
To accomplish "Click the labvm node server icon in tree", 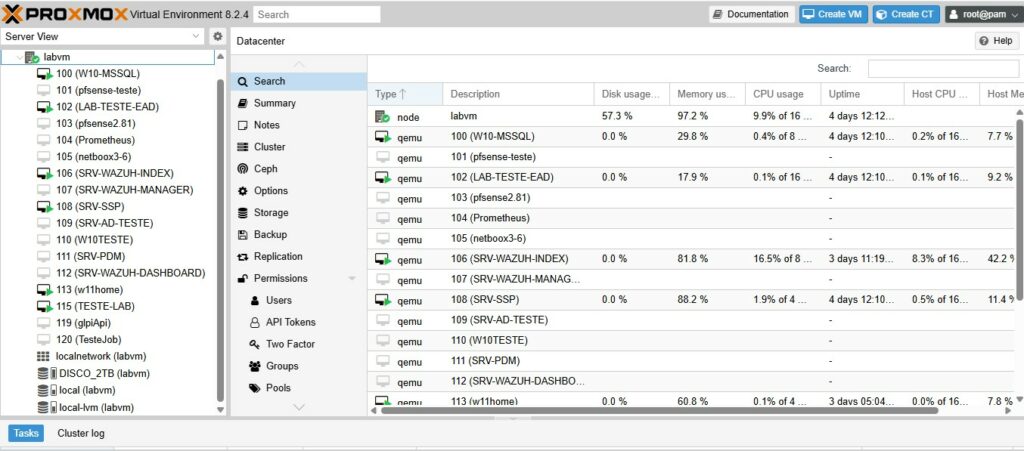I will pos(32,57).
